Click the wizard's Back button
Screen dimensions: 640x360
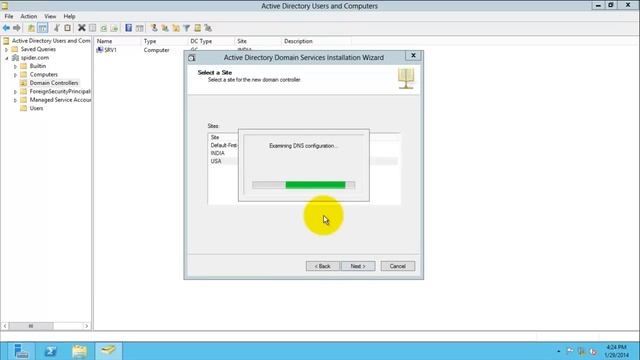click(x=322, y=266)
